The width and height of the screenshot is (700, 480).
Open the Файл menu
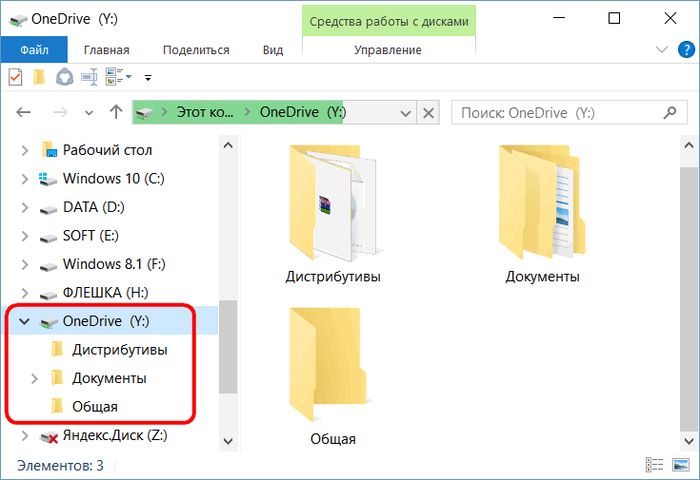[34, 49]
